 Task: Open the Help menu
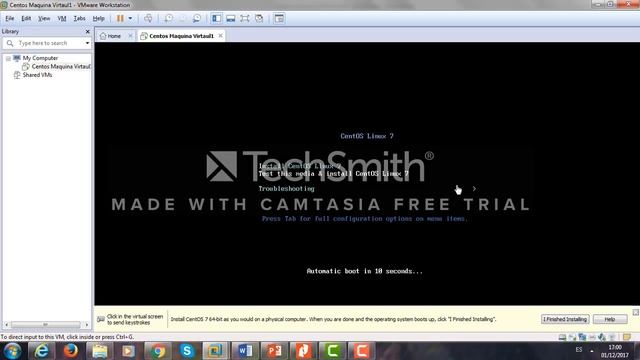click(x=98, y=18)
